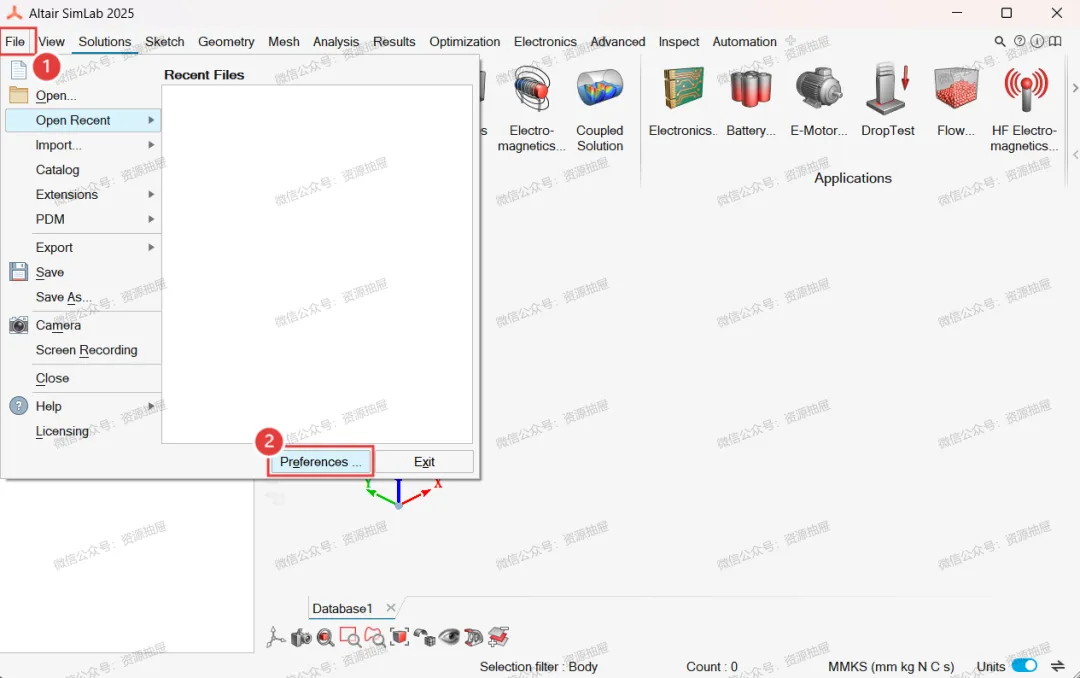
Task: Collapse ribbon with left chevron at right edge
Action: pyautogui.click(x=1074, y=155)
